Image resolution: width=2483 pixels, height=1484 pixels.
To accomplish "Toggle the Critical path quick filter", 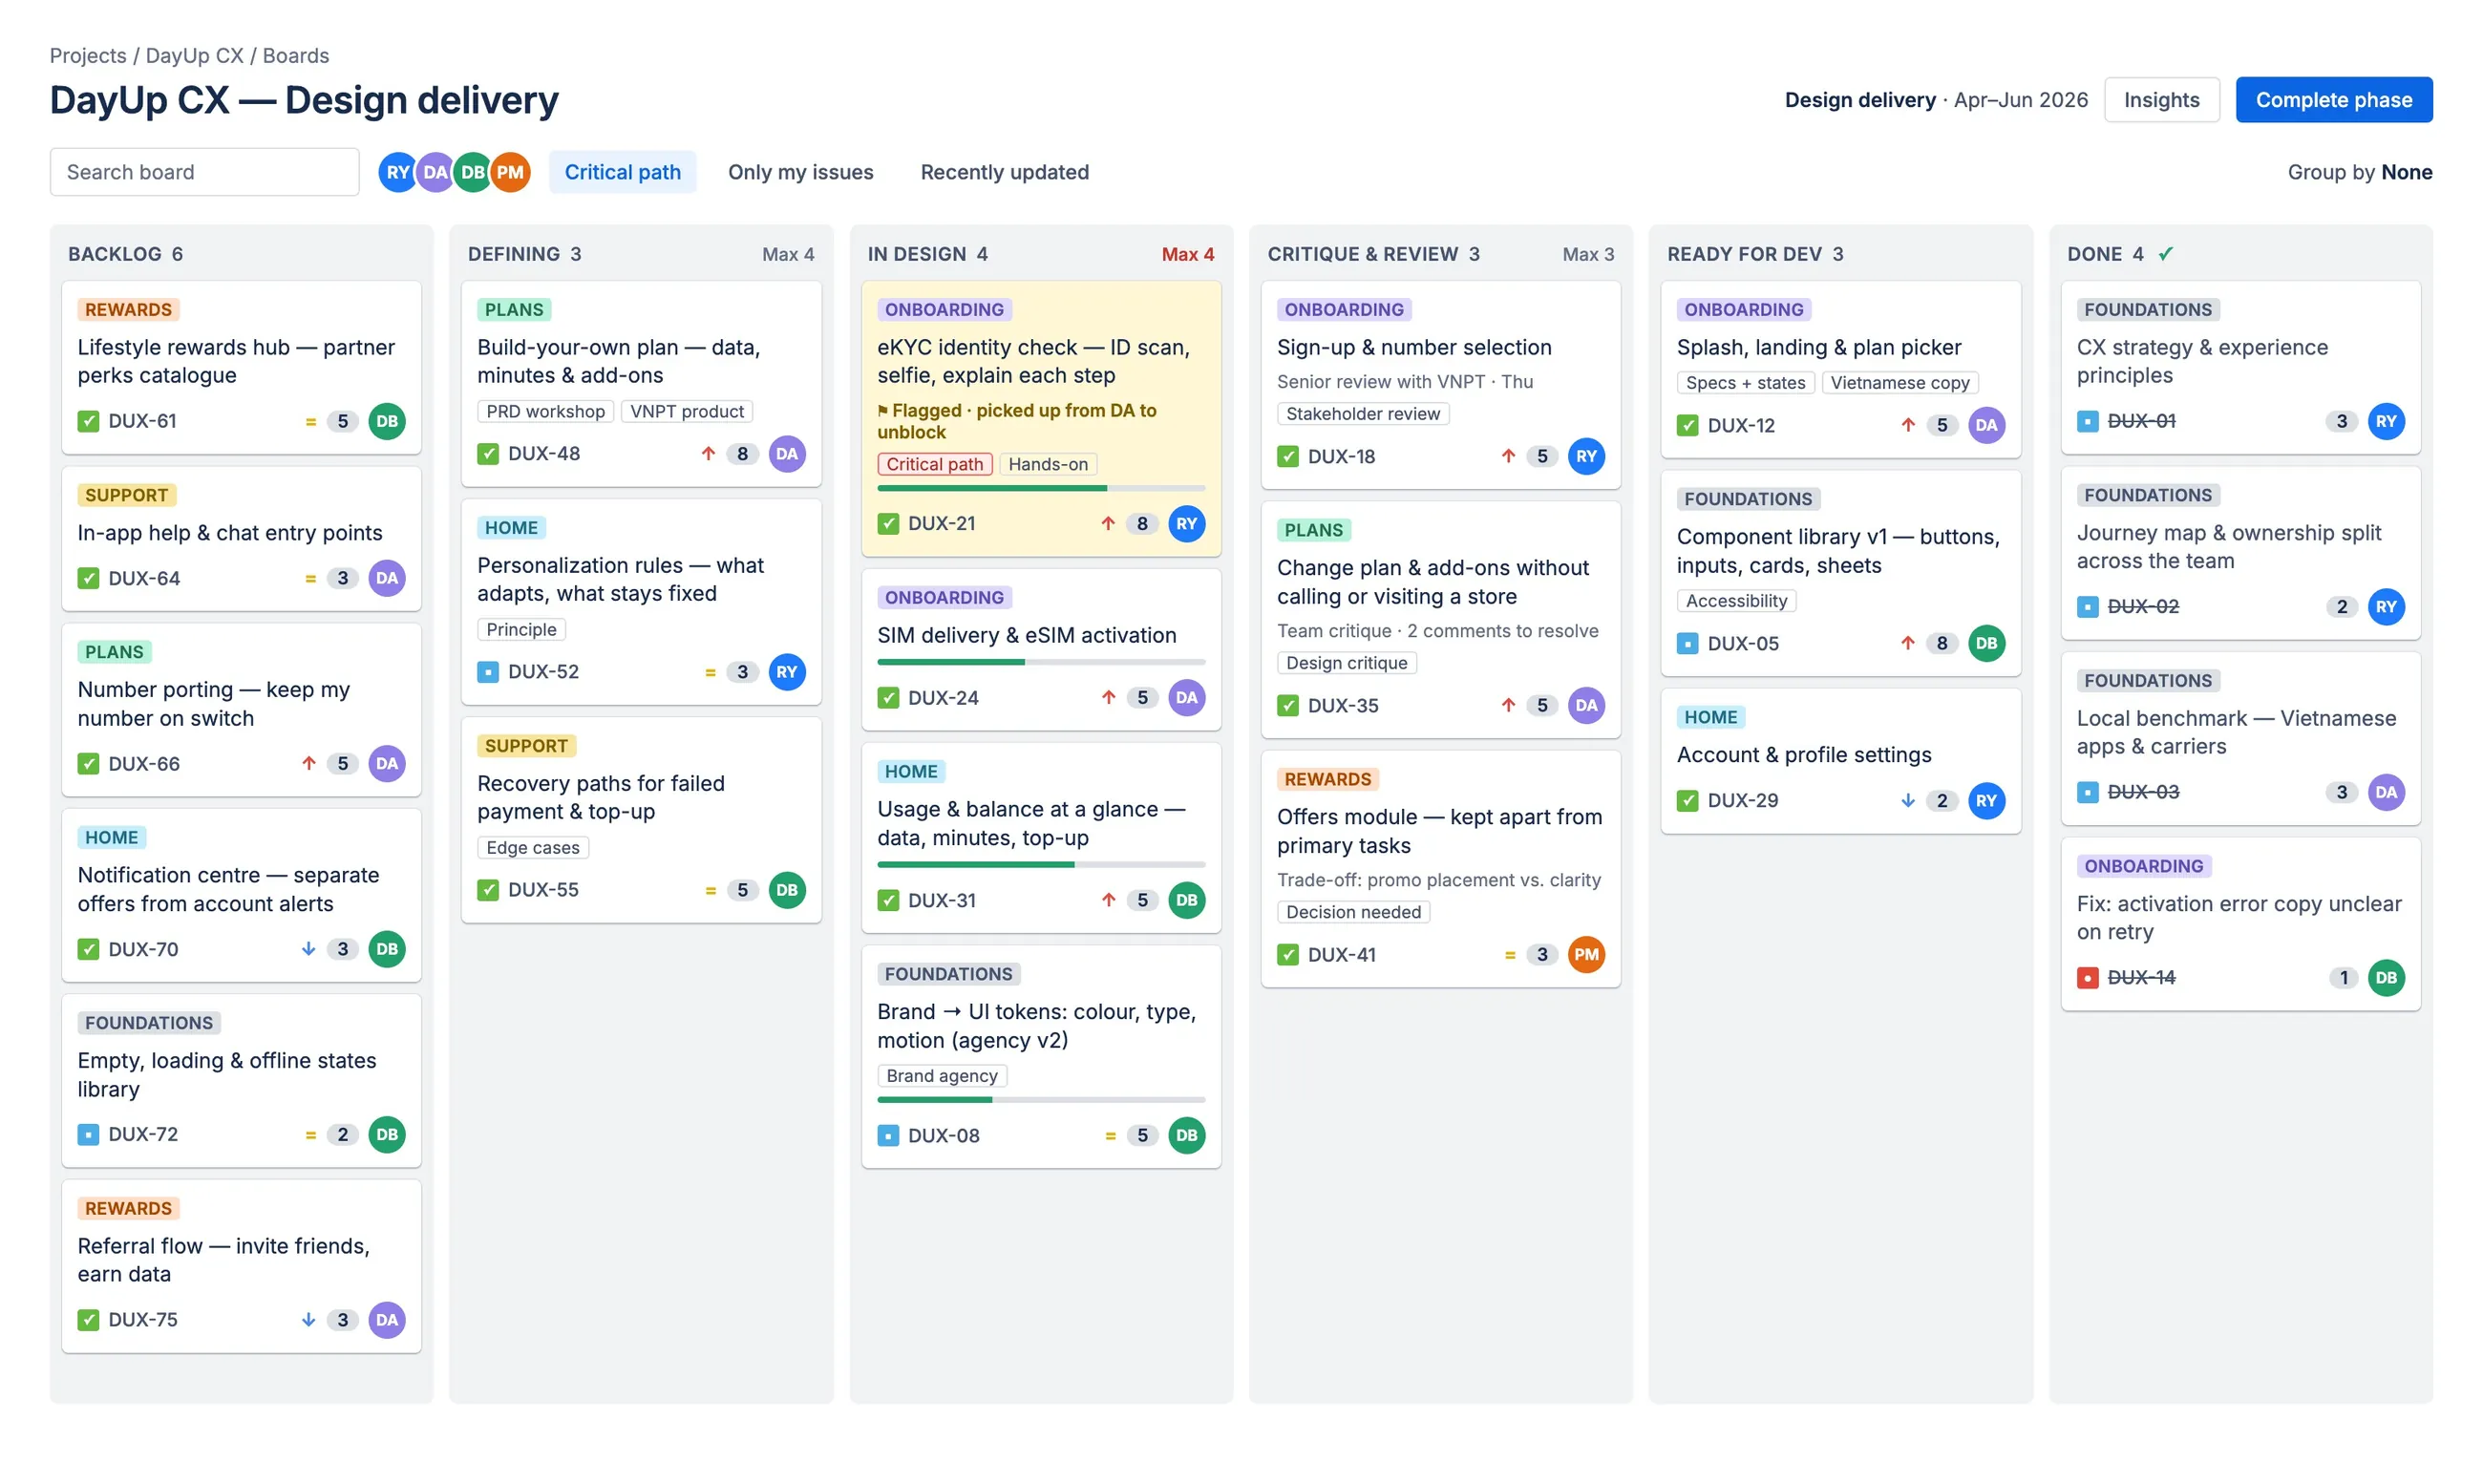I will pos(622,172).
